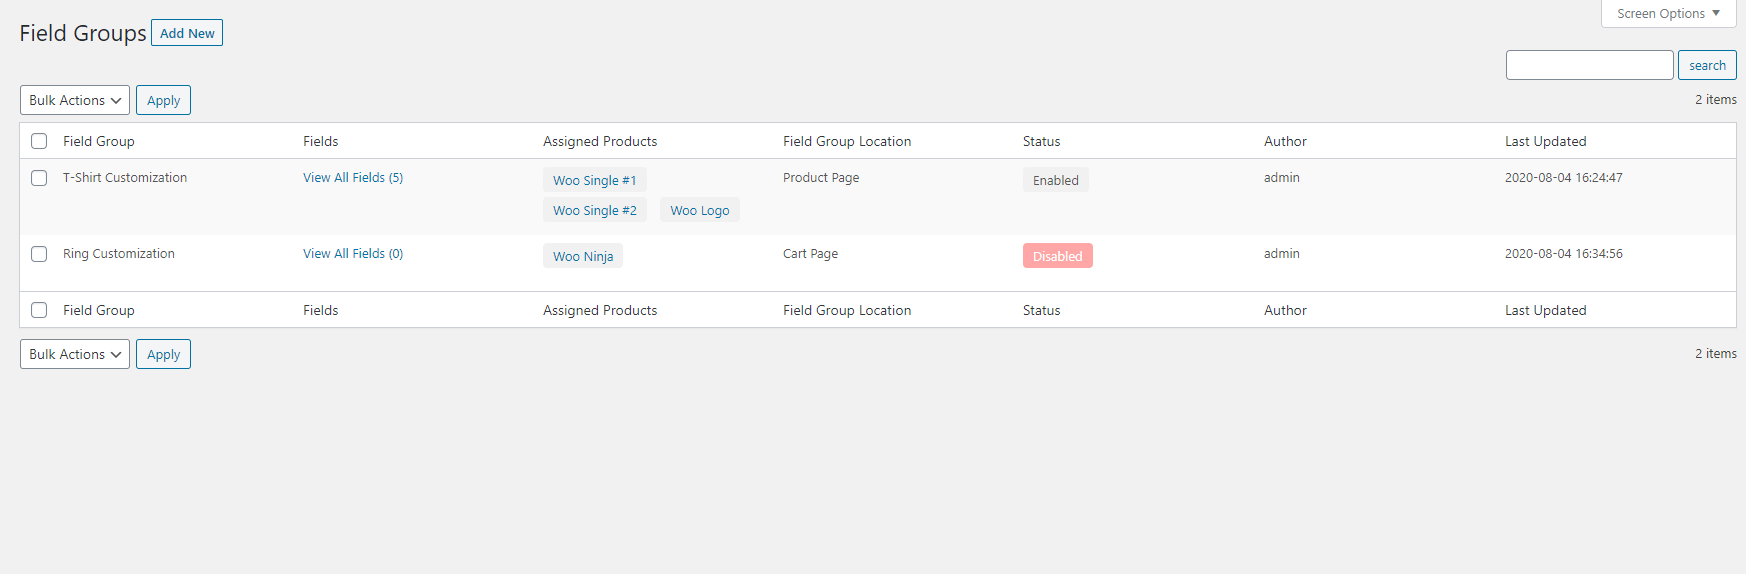Click the bottom Apply button
This screenshot has width=1746, height=574.
(163, 354)
